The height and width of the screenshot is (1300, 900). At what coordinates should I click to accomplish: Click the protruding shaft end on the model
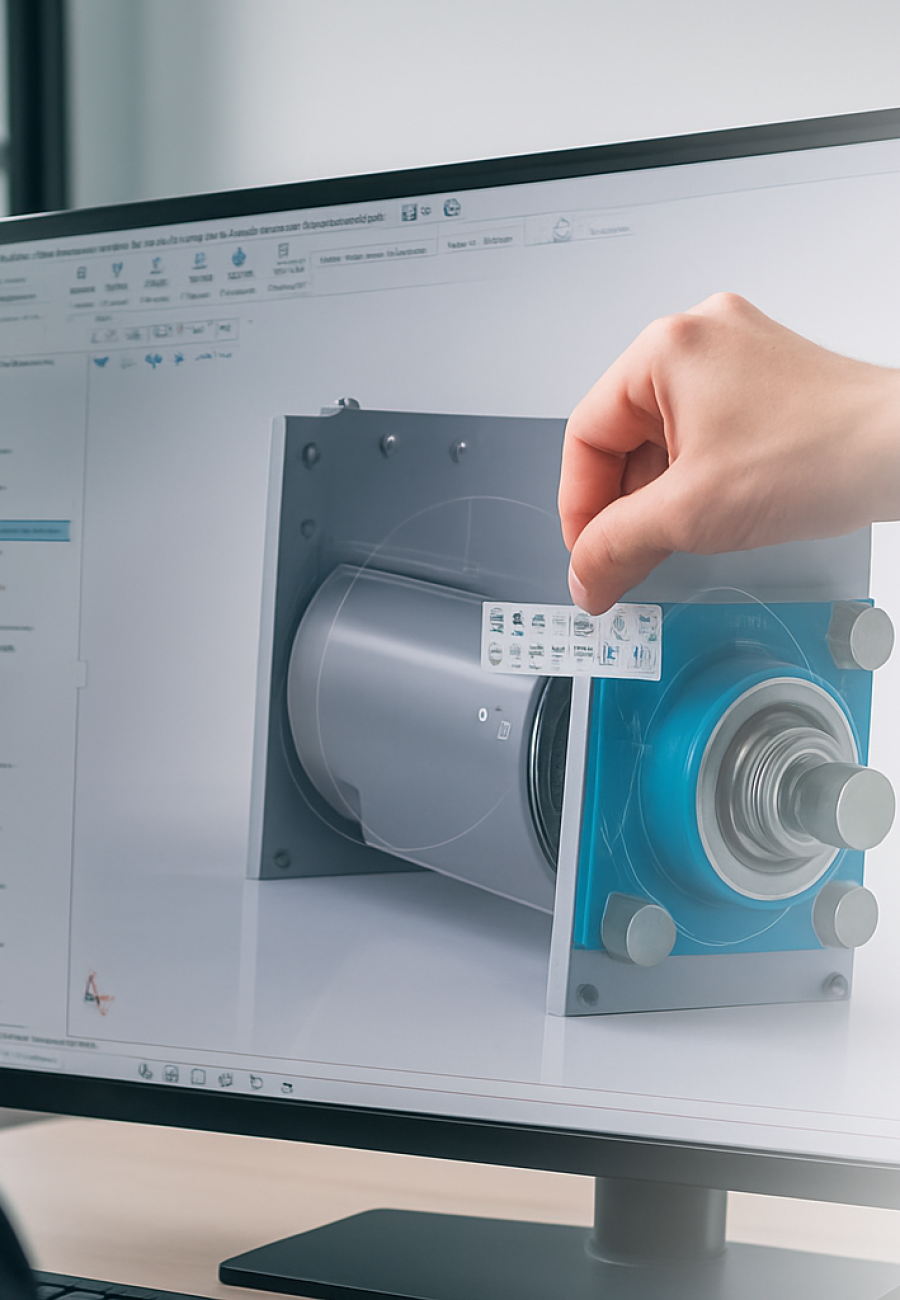tap(849, 806)
